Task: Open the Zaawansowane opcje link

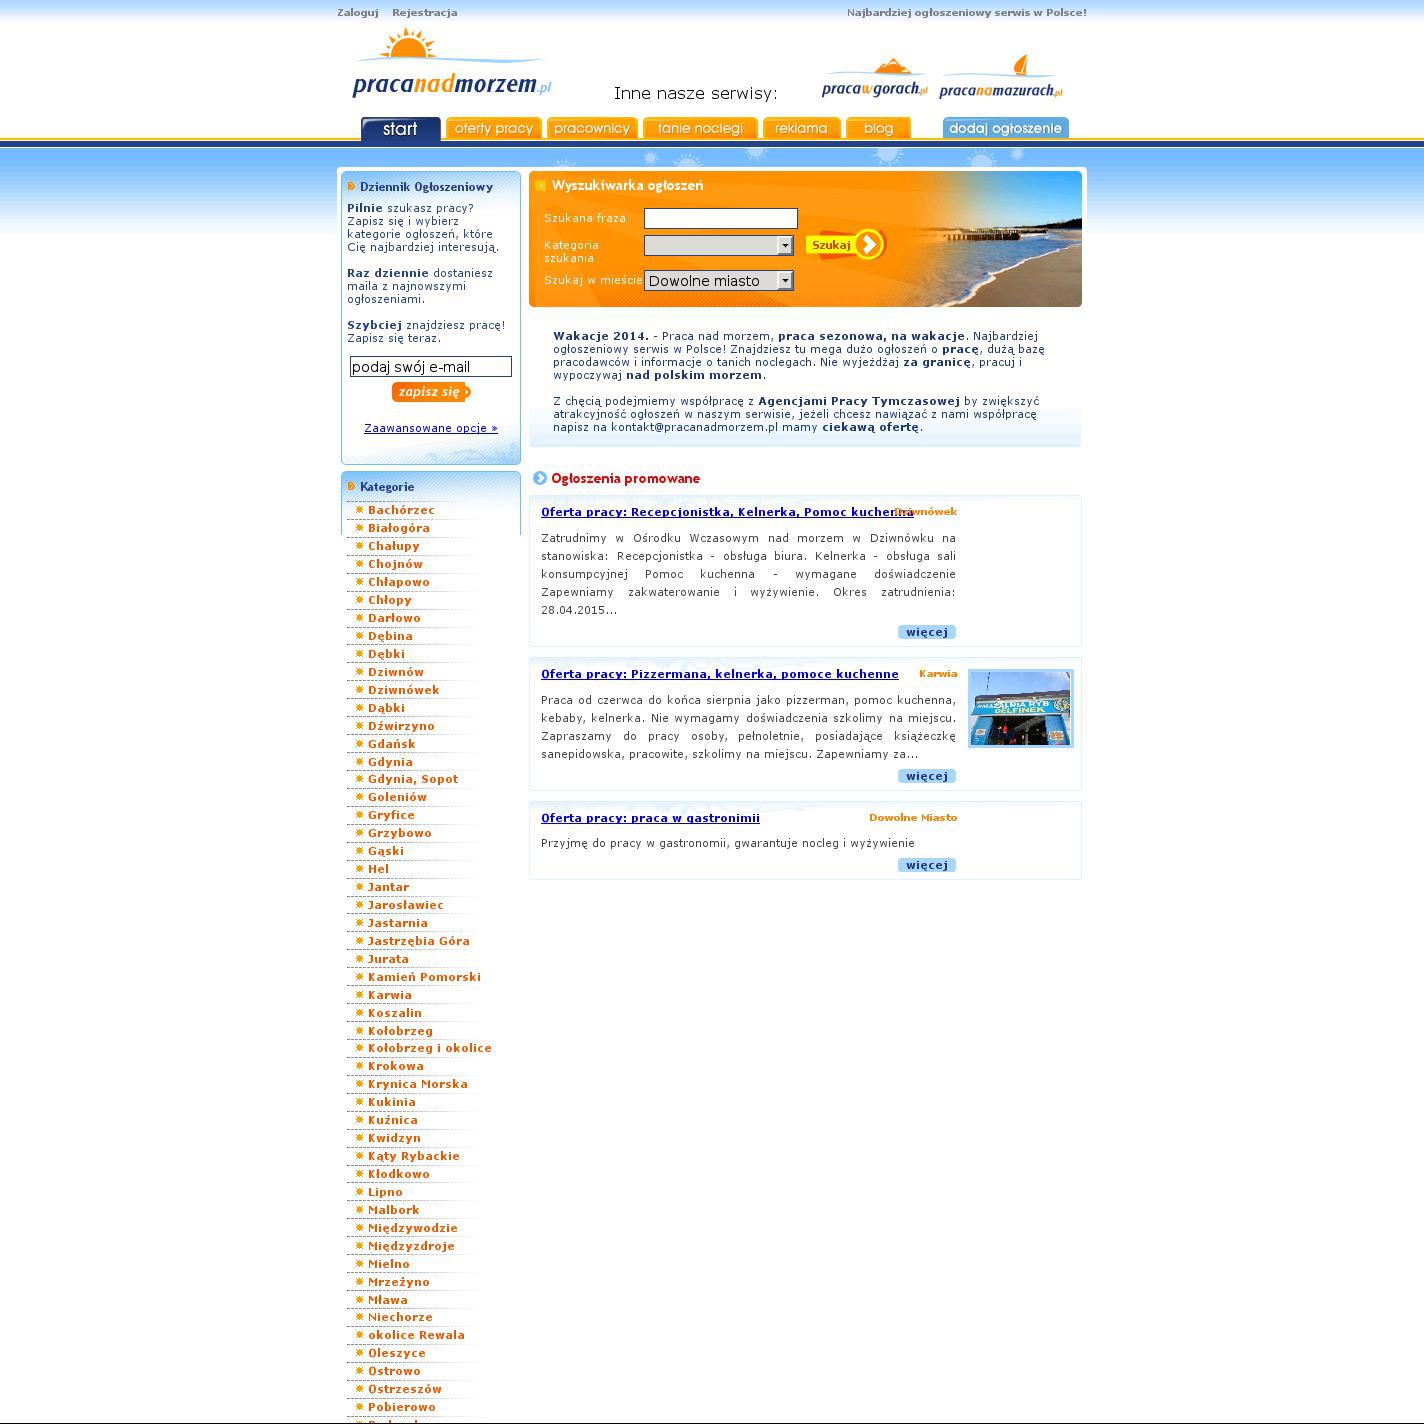Action: [430, 428]
